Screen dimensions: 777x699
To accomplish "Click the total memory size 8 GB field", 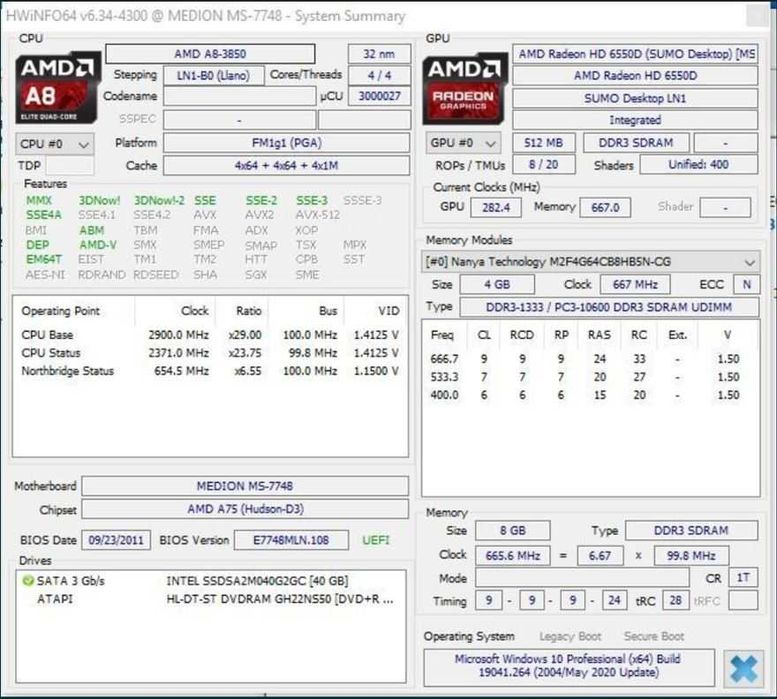I will (512, 531).
